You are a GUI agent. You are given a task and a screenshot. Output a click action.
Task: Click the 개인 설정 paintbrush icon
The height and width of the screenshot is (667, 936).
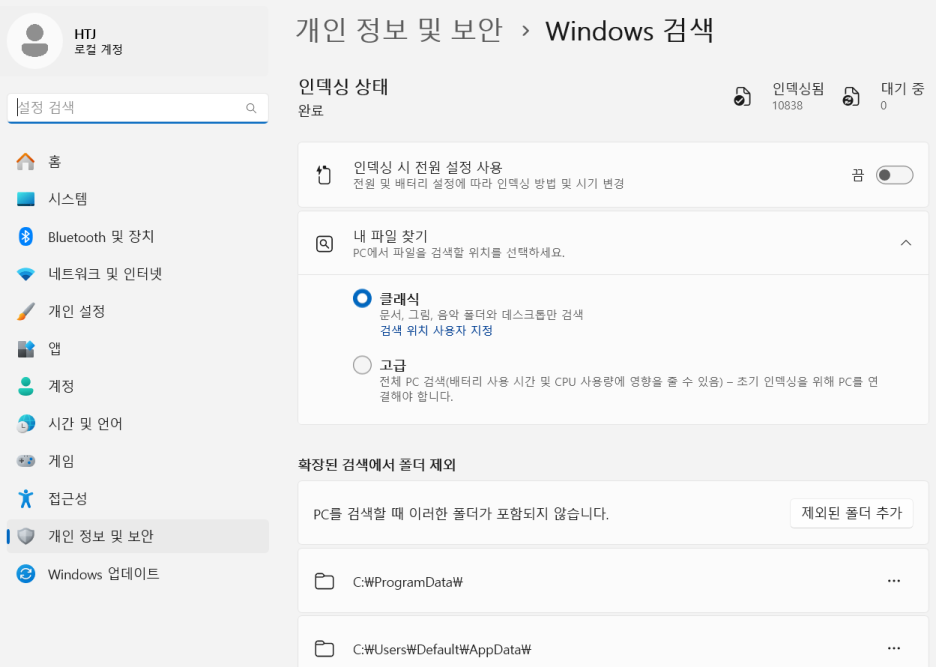click(26, 311)
